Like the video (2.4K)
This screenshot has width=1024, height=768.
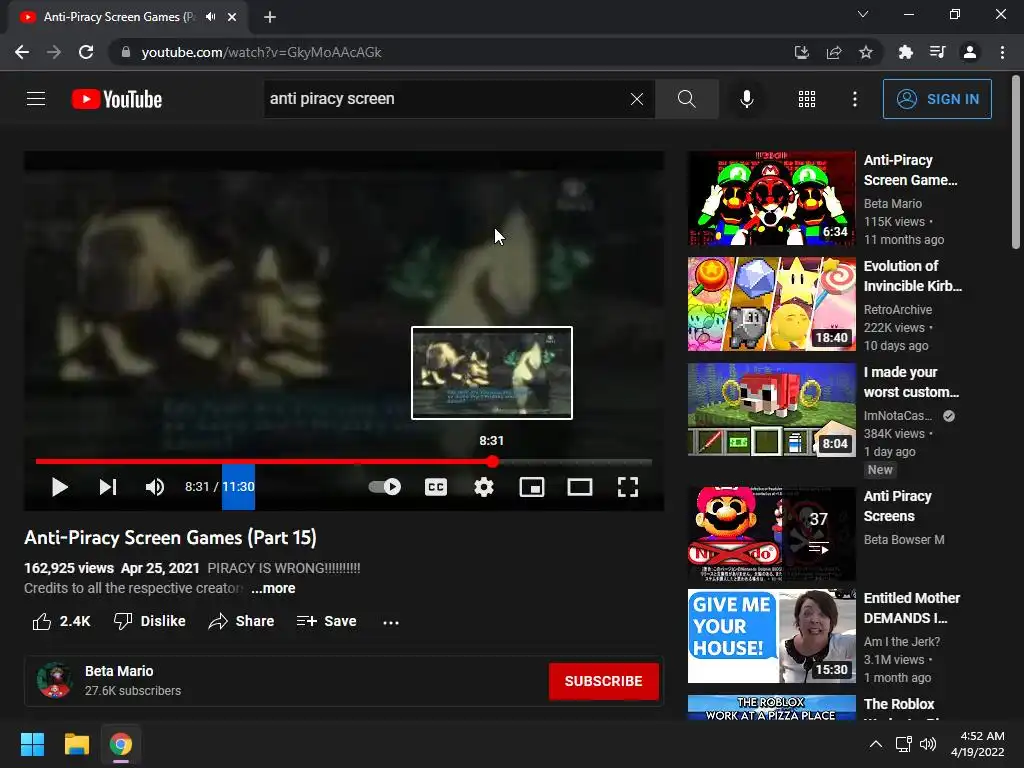point(61,622)
